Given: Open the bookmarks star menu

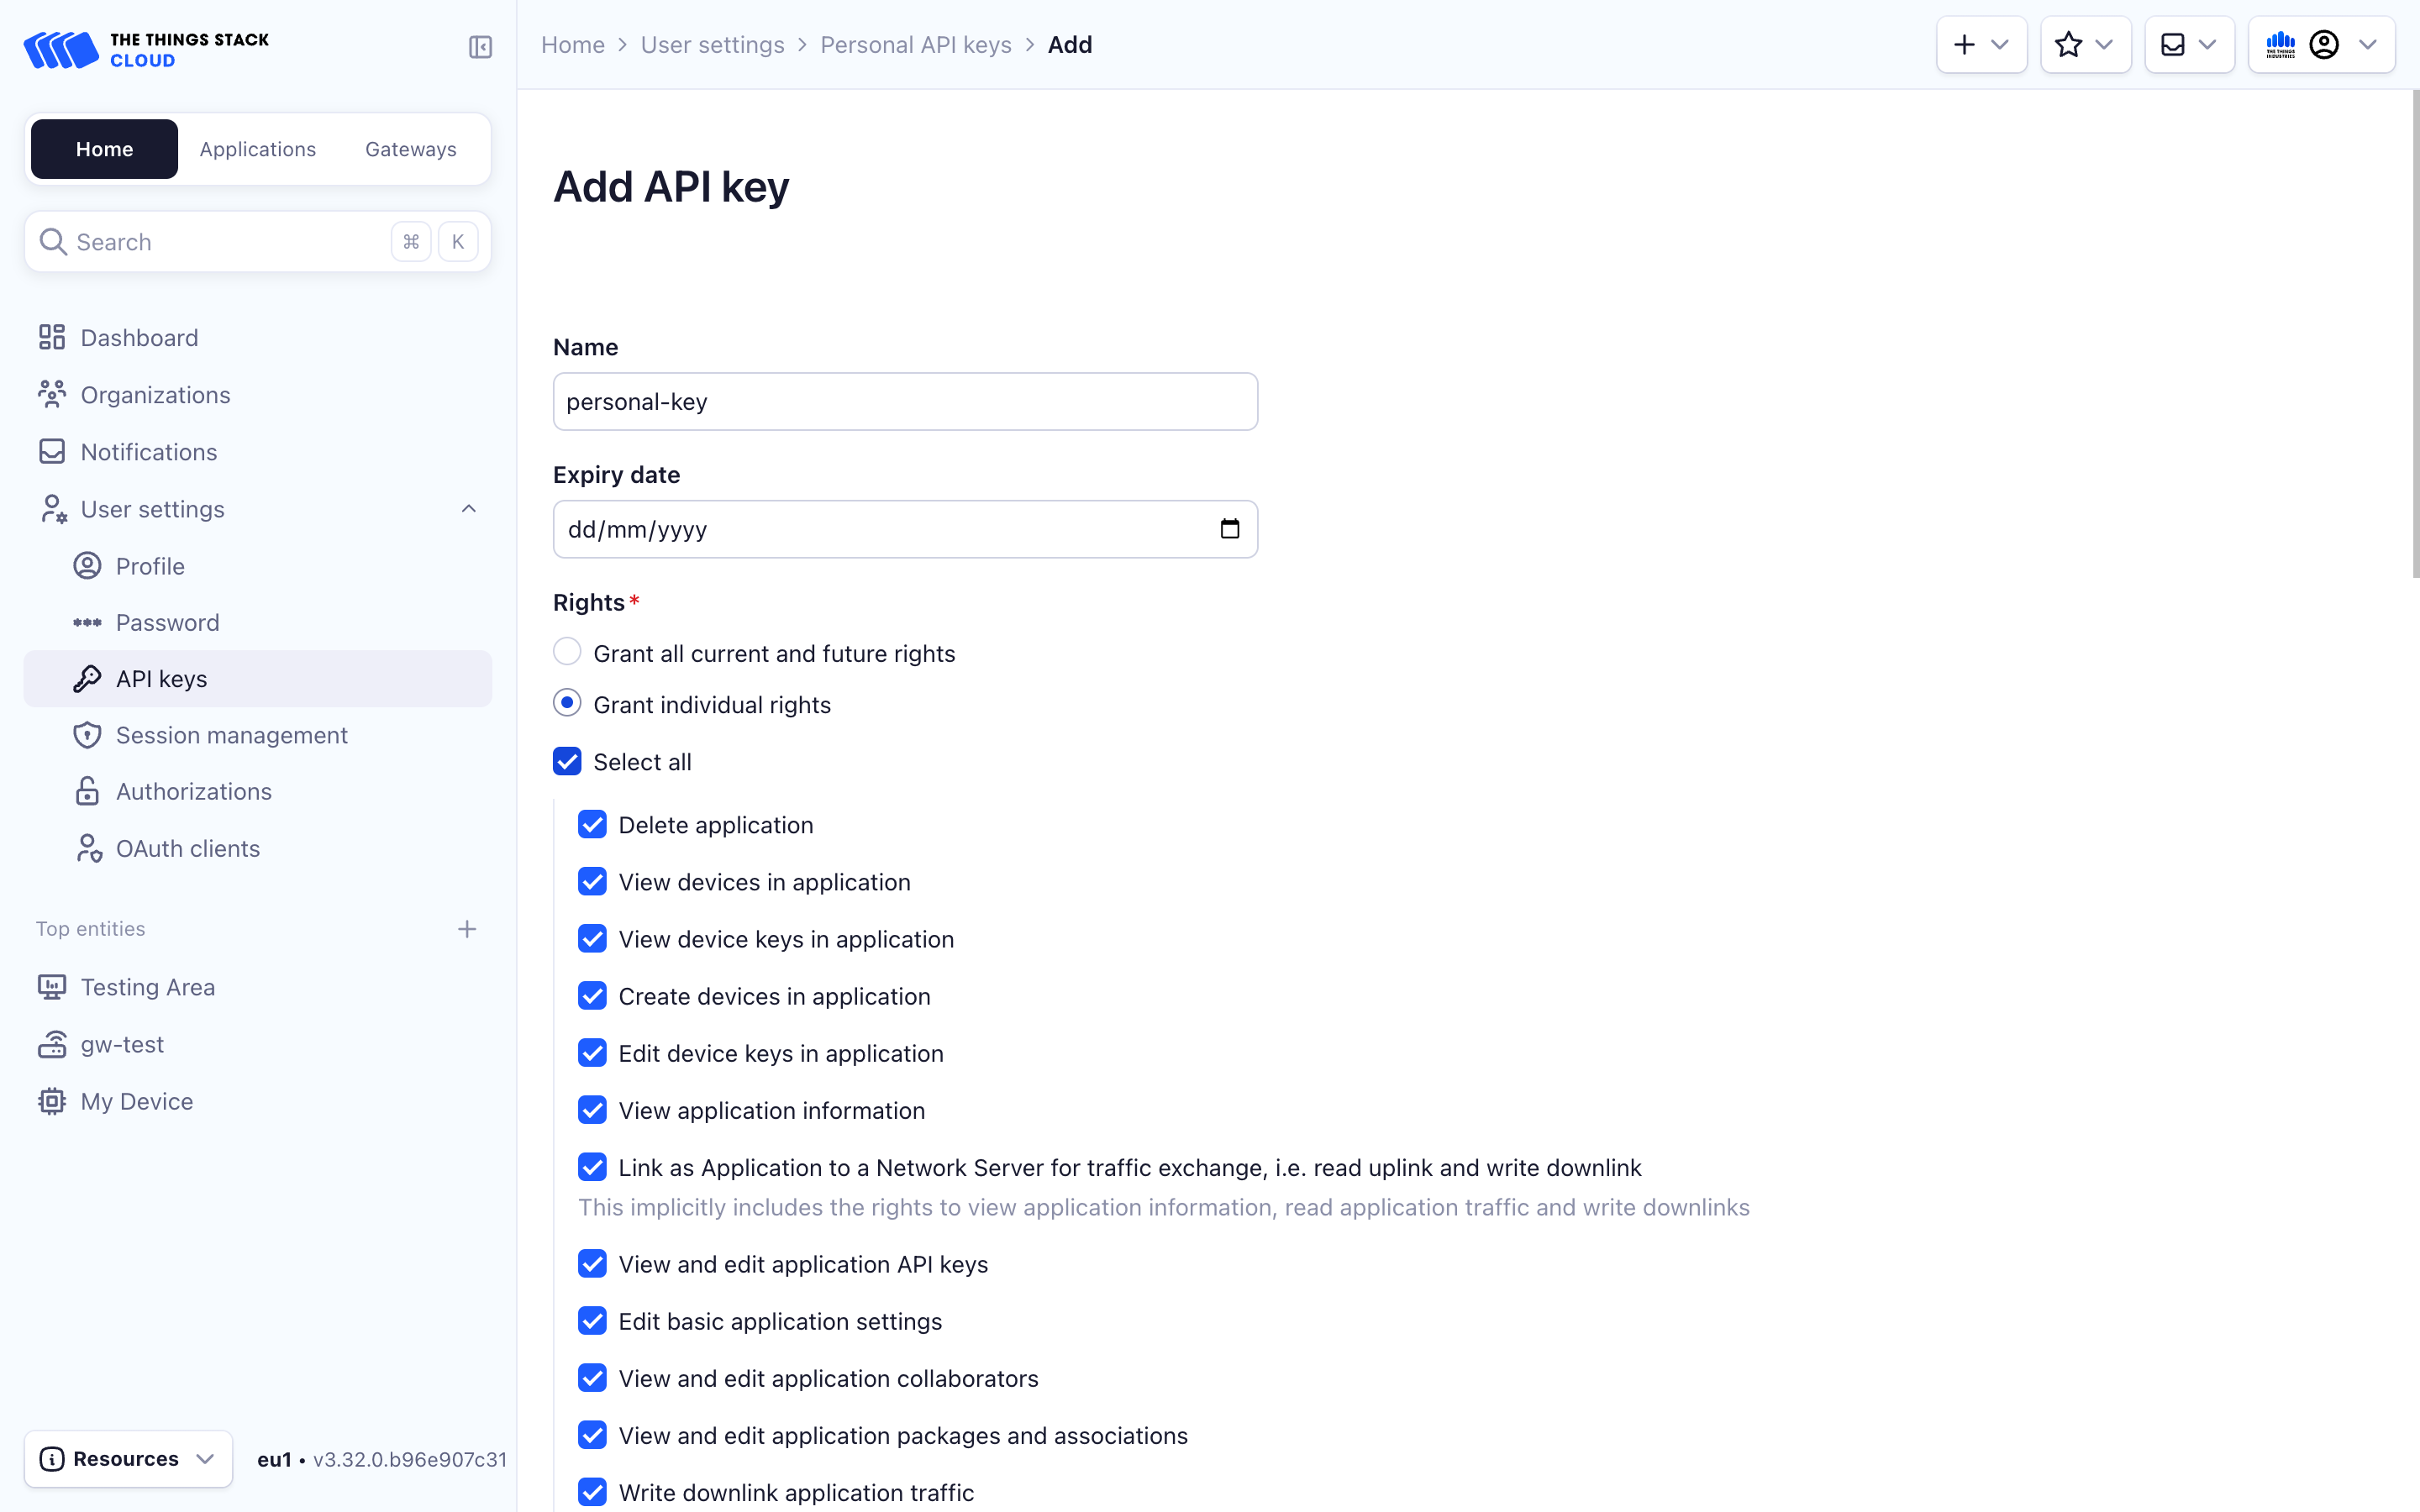Looking at the screenshot, I should [x=2085, y=45].
